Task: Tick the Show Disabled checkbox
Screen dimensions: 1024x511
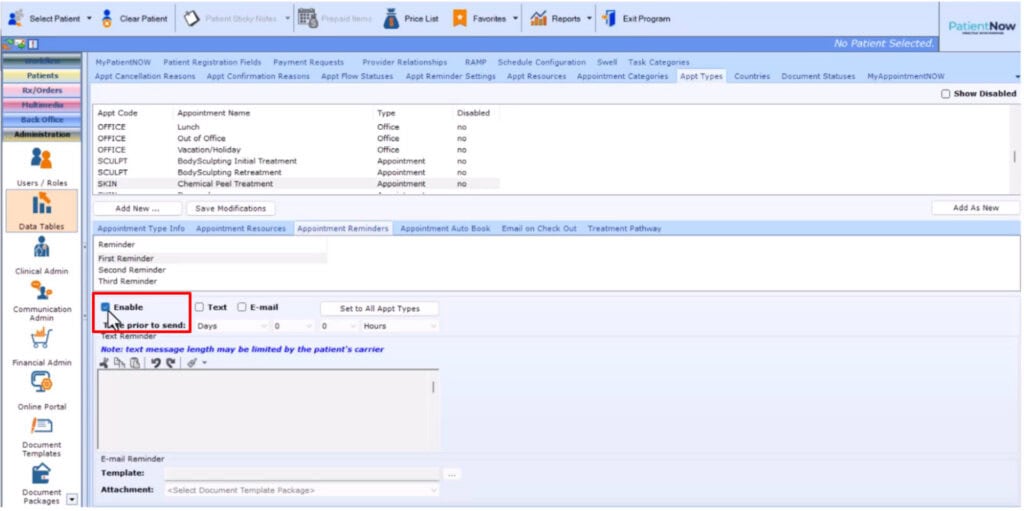Action: [946, 94]
